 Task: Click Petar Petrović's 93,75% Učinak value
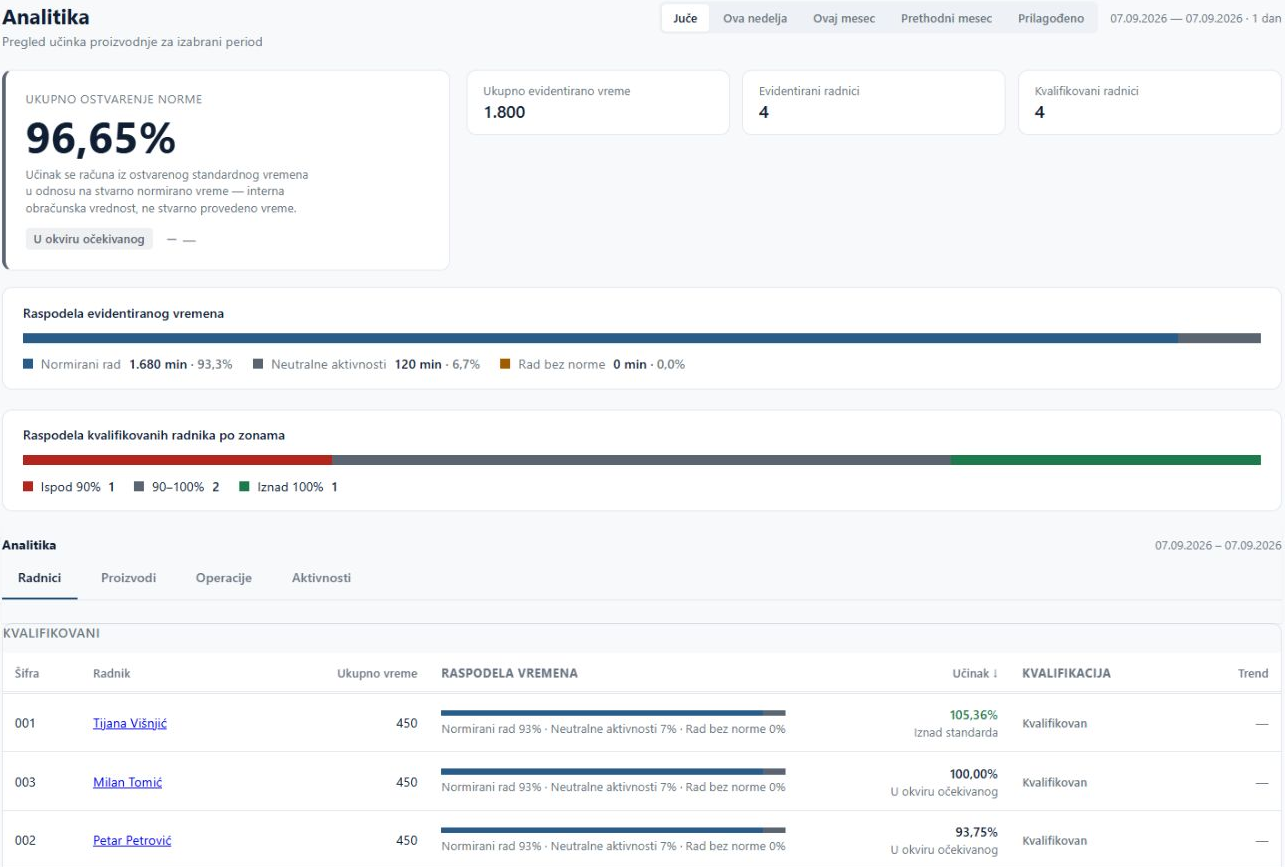click(976, 832)
